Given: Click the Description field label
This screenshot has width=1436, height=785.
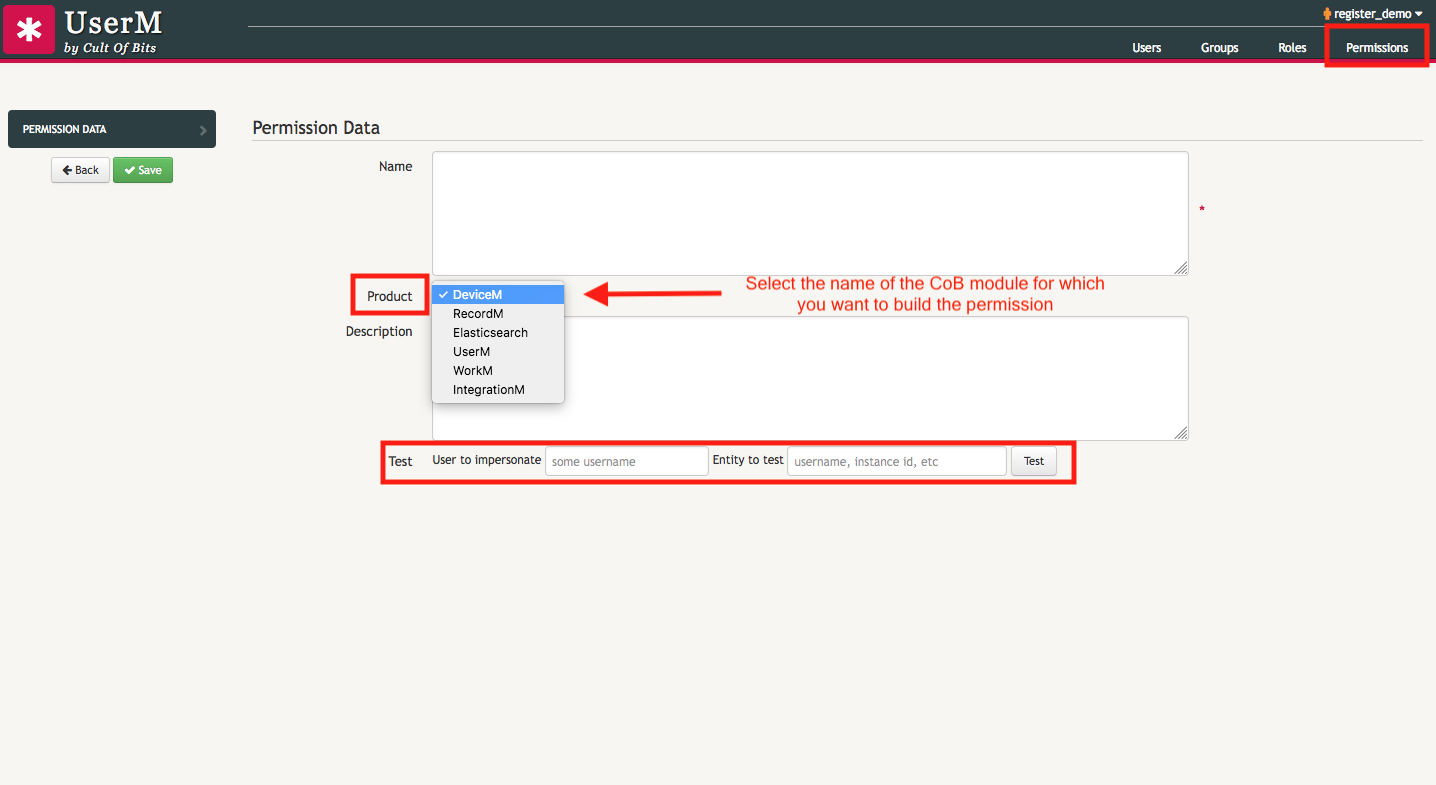Looking at the screenshot, I should coord(379,331).
